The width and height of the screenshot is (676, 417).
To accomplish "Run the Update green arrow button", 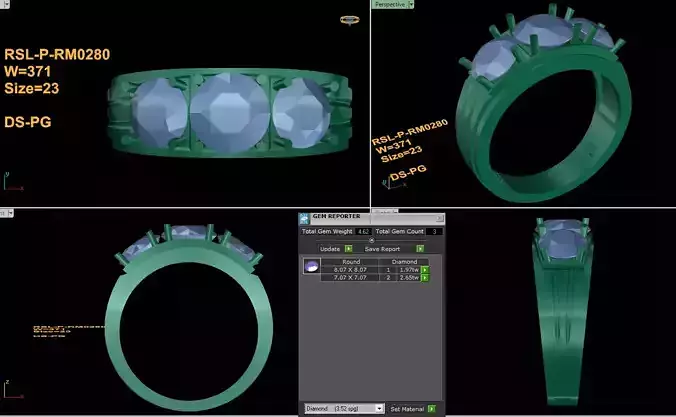I will pos(348,249).
